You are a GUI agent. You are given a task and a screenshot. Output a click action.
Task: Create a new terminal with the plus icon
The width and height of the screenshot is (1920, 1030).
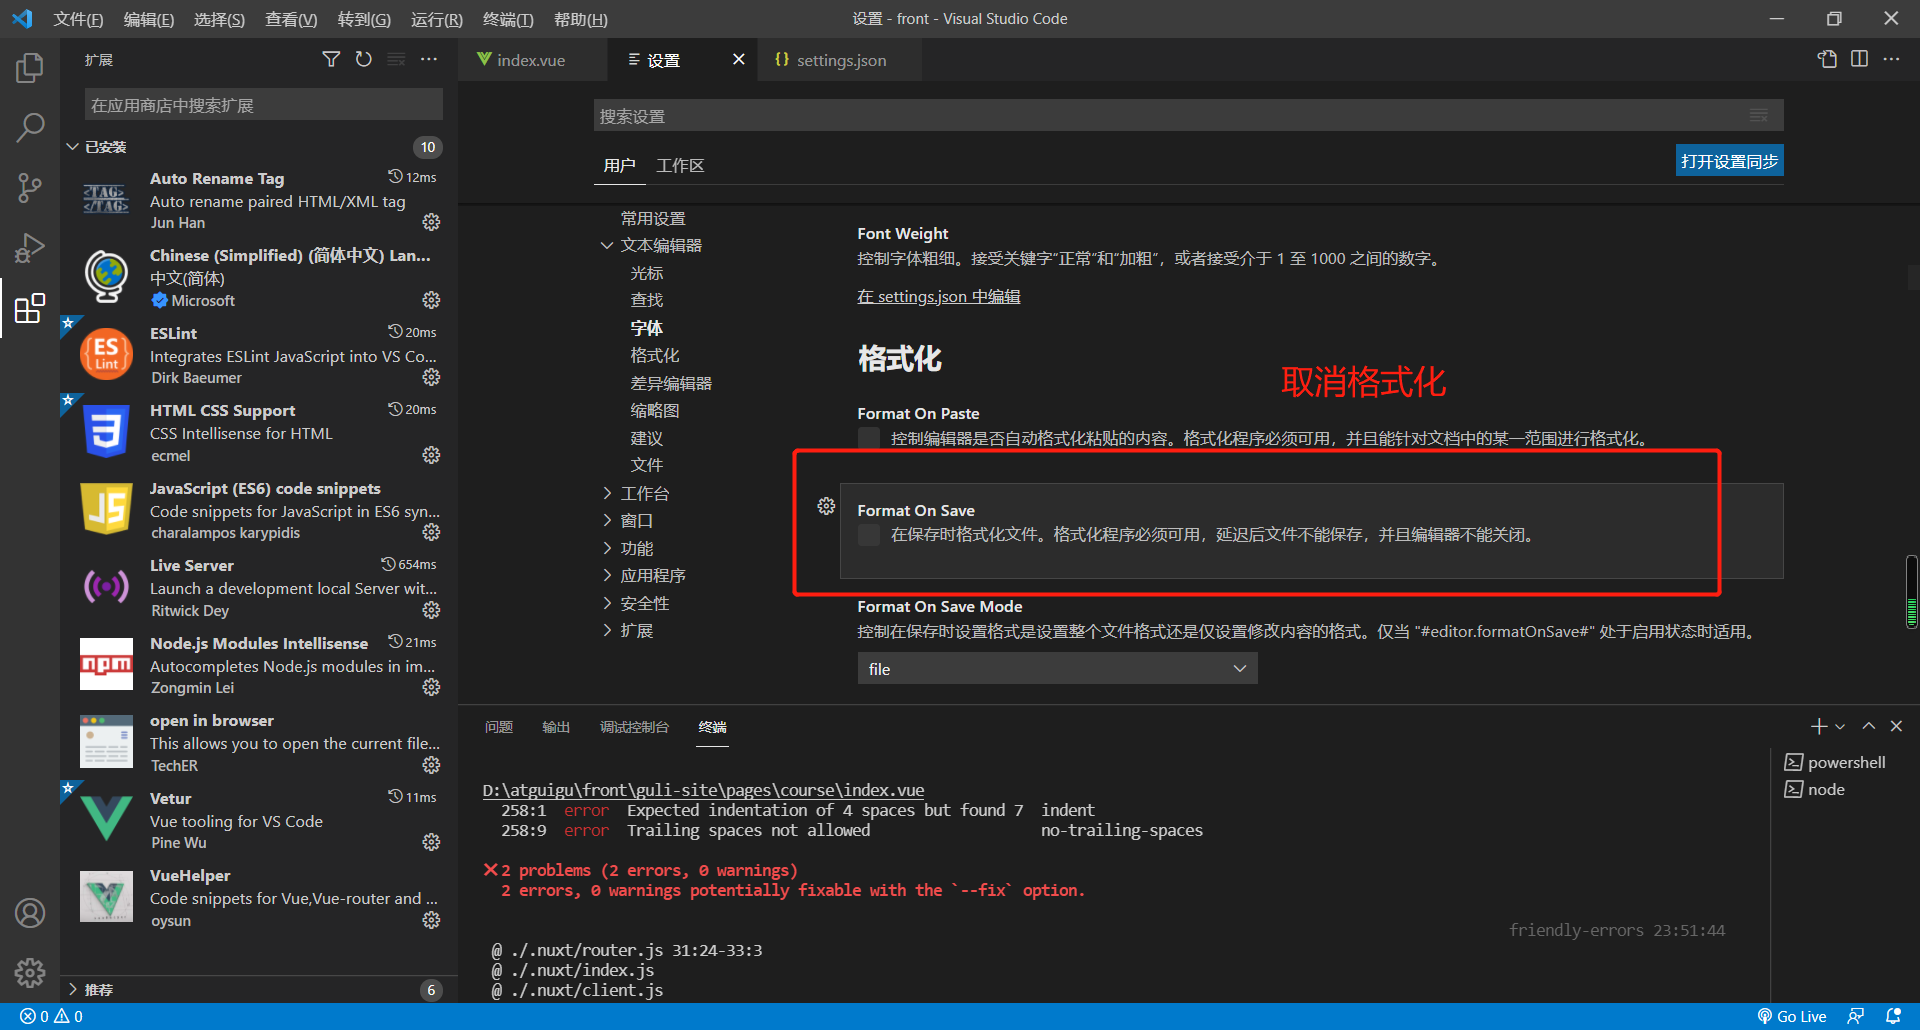coord(1818,726)
